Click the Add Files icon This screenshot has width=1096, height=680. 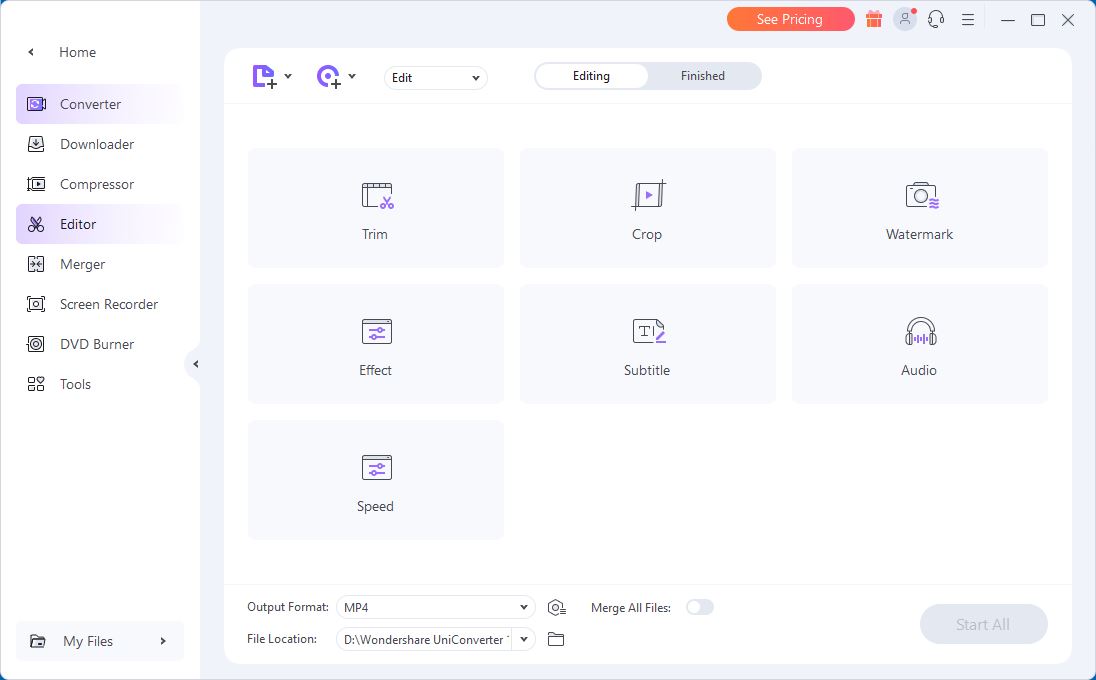coord(264,76)
